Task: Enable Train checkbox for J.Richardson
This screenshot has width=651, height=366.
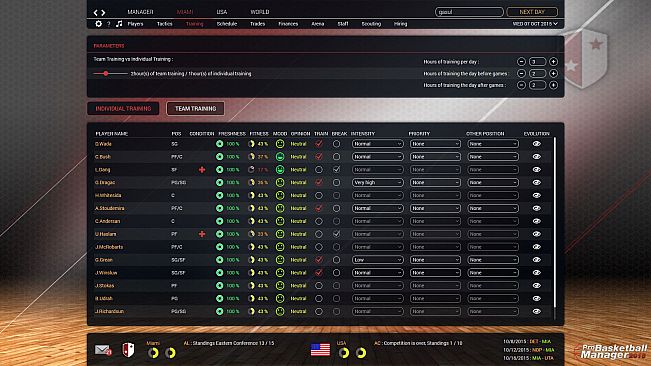Action: coord(319,311)
